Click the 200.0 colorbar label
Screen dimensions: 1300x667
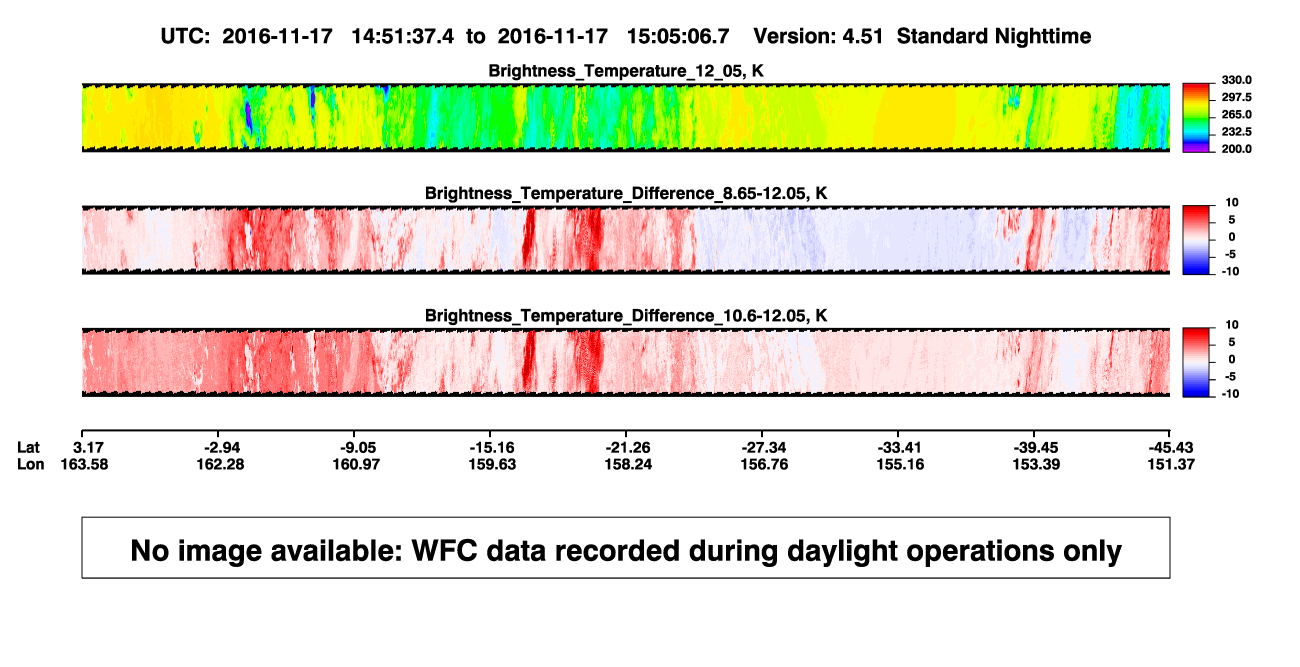(x=1237, y=148)
